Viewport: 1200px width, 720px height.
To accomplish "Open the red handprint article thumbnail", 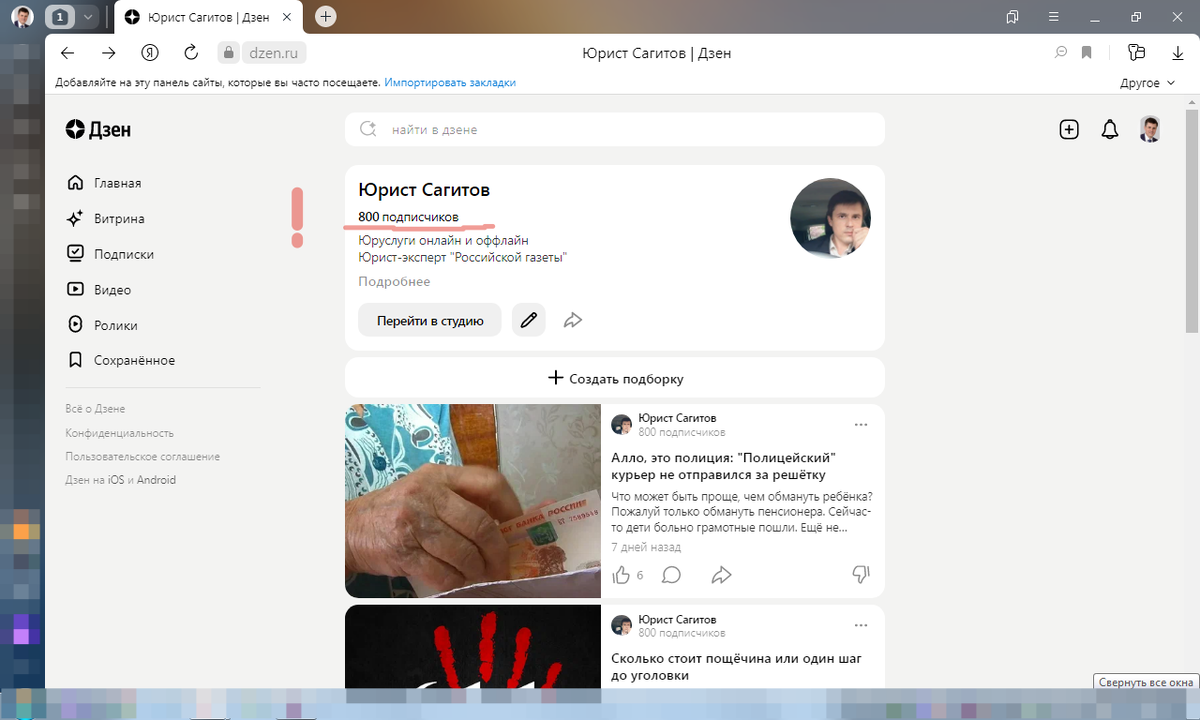I will click(473, 647).
